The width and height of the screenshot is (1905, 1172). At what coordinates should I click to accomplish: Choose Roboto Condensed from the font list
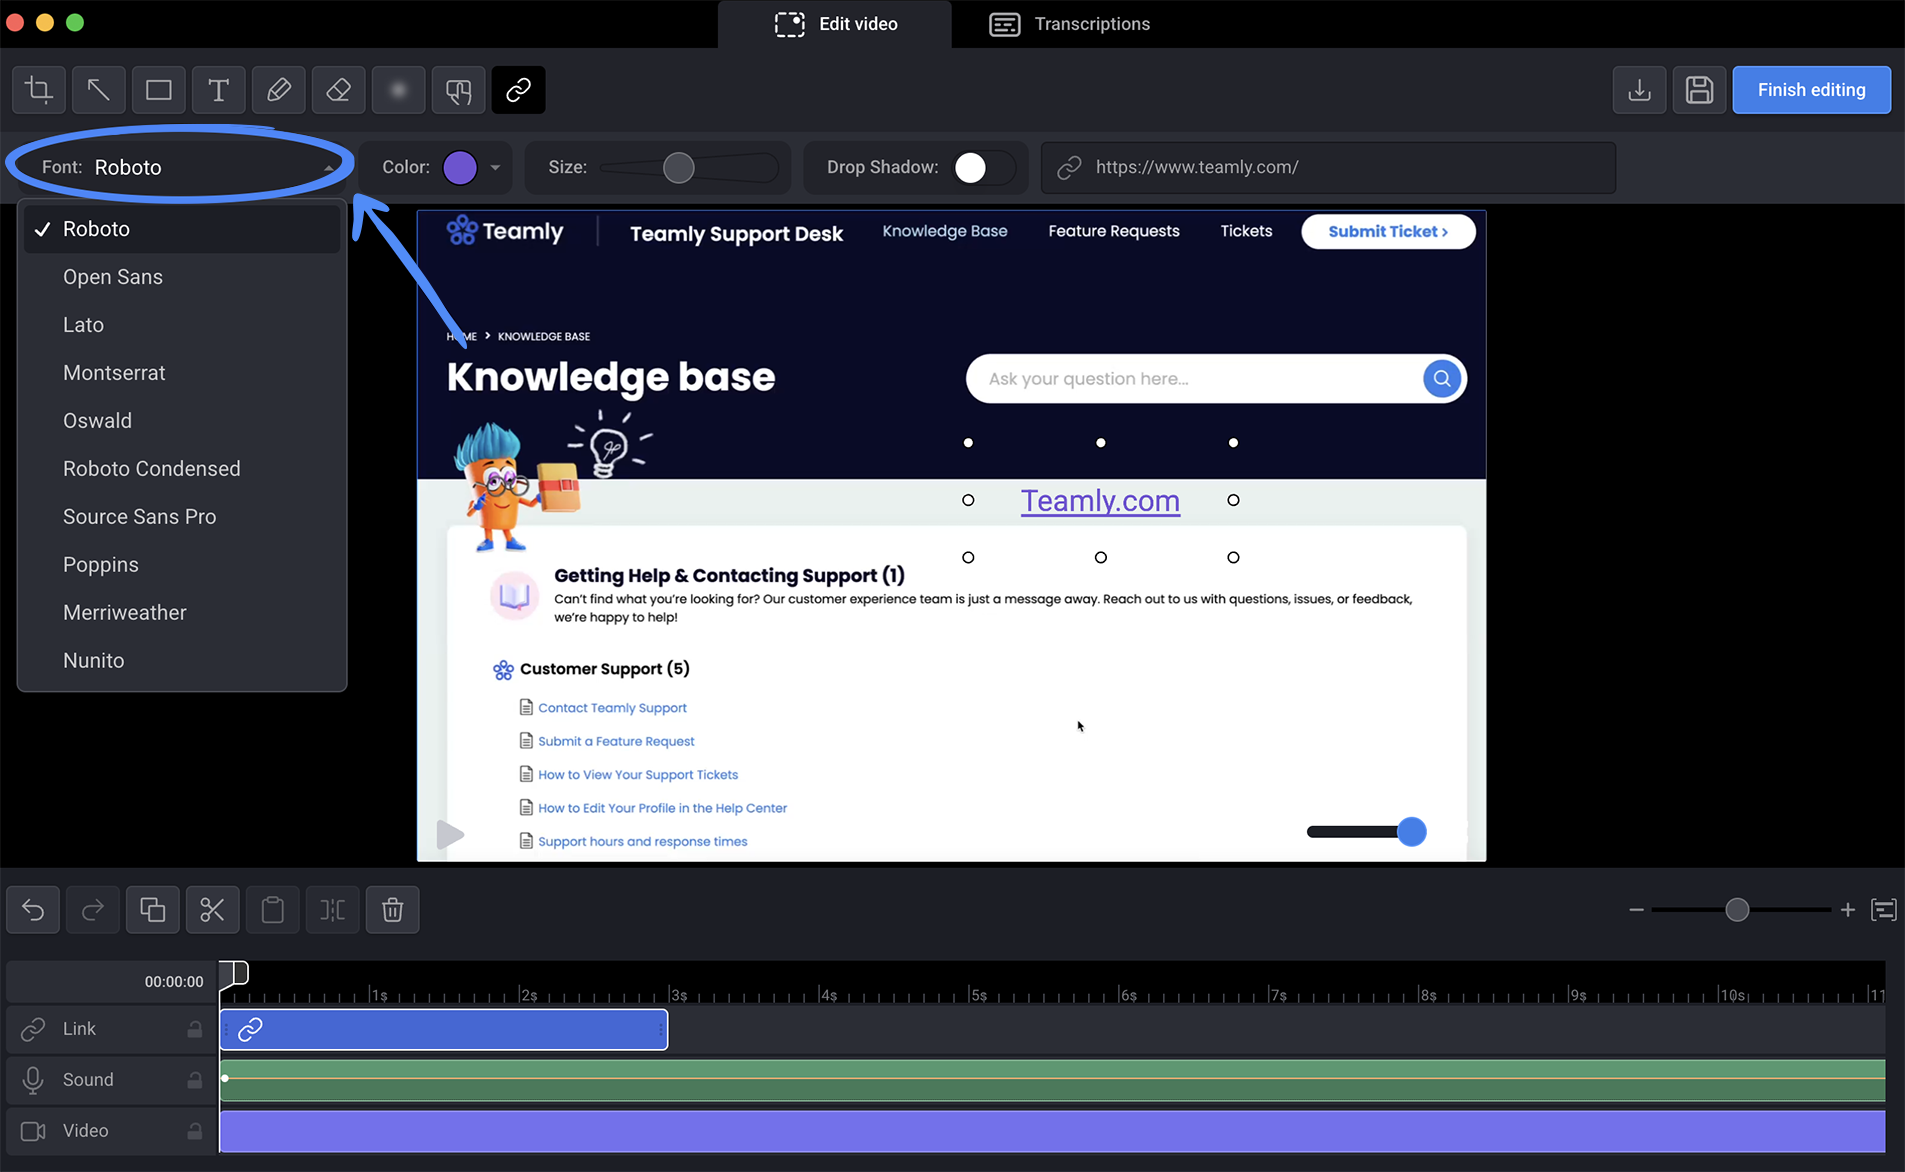(x=182, y=469)
